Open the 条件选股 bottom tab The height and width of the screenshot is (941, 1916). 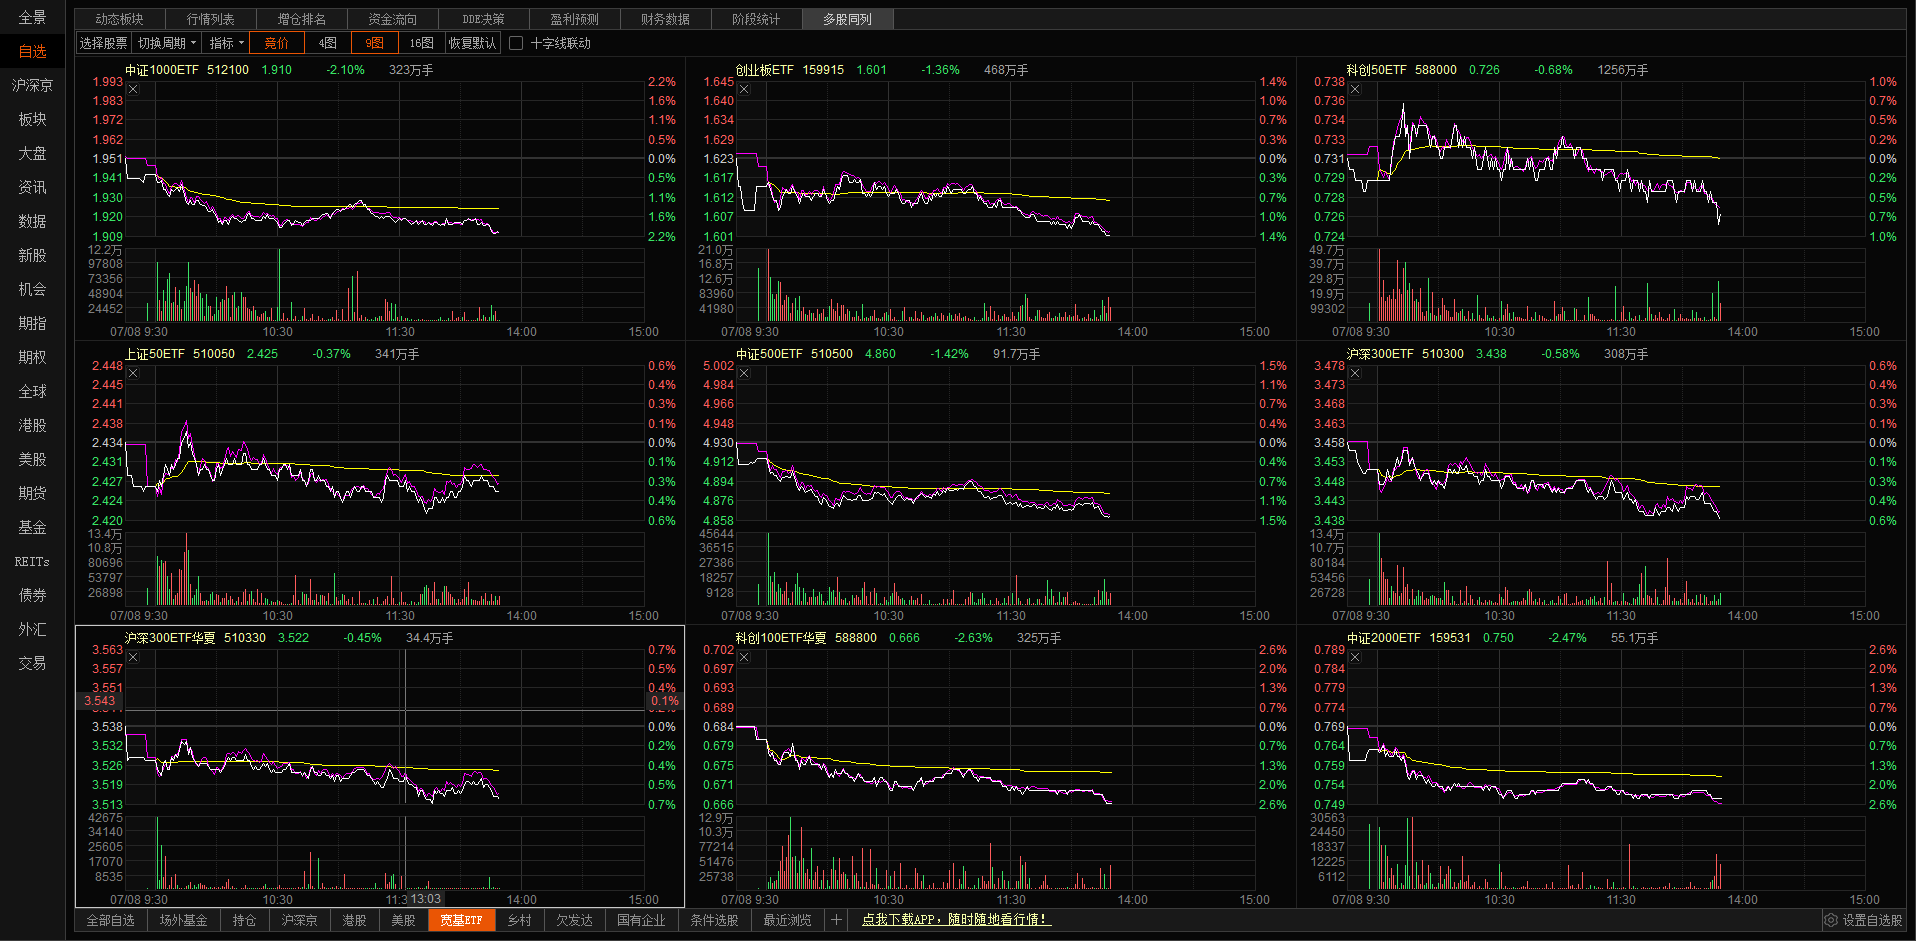coord(714,920)
